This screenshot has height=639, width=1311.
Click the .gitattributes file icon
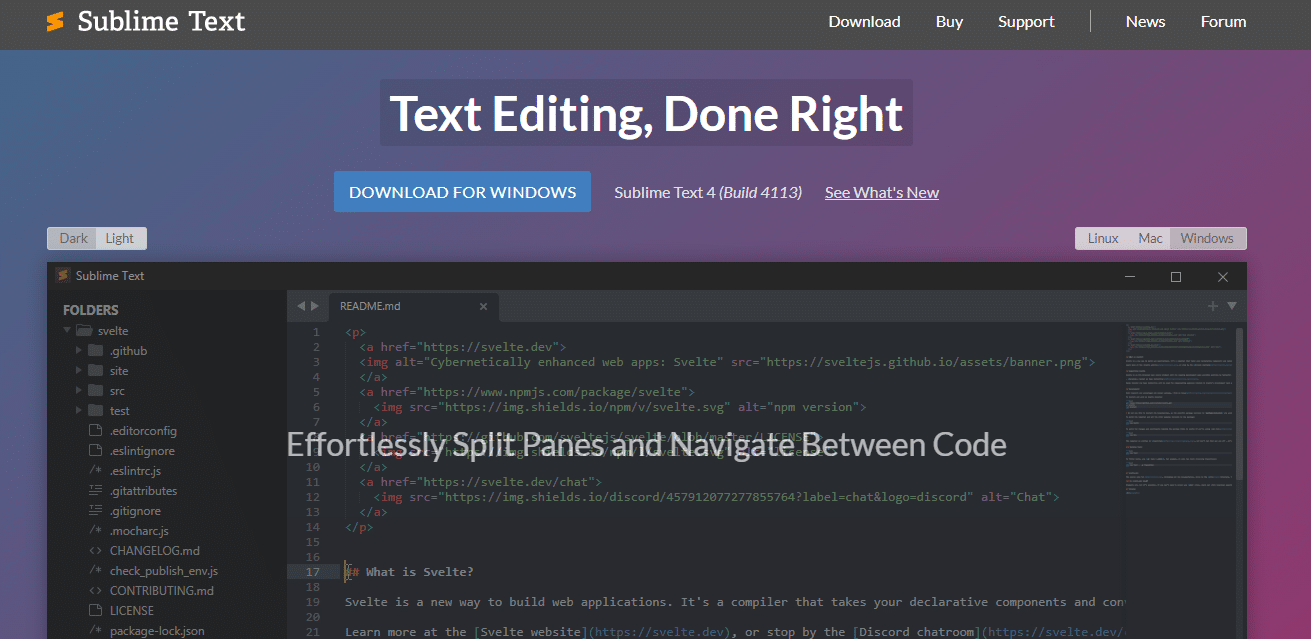(96, 490)
